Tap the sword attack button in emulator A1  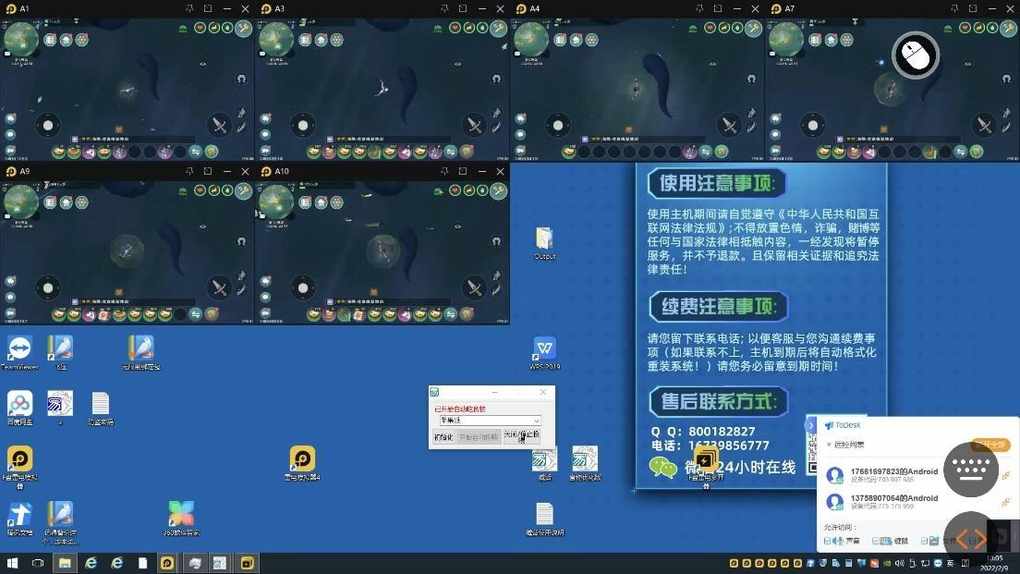tap(219, 124)
